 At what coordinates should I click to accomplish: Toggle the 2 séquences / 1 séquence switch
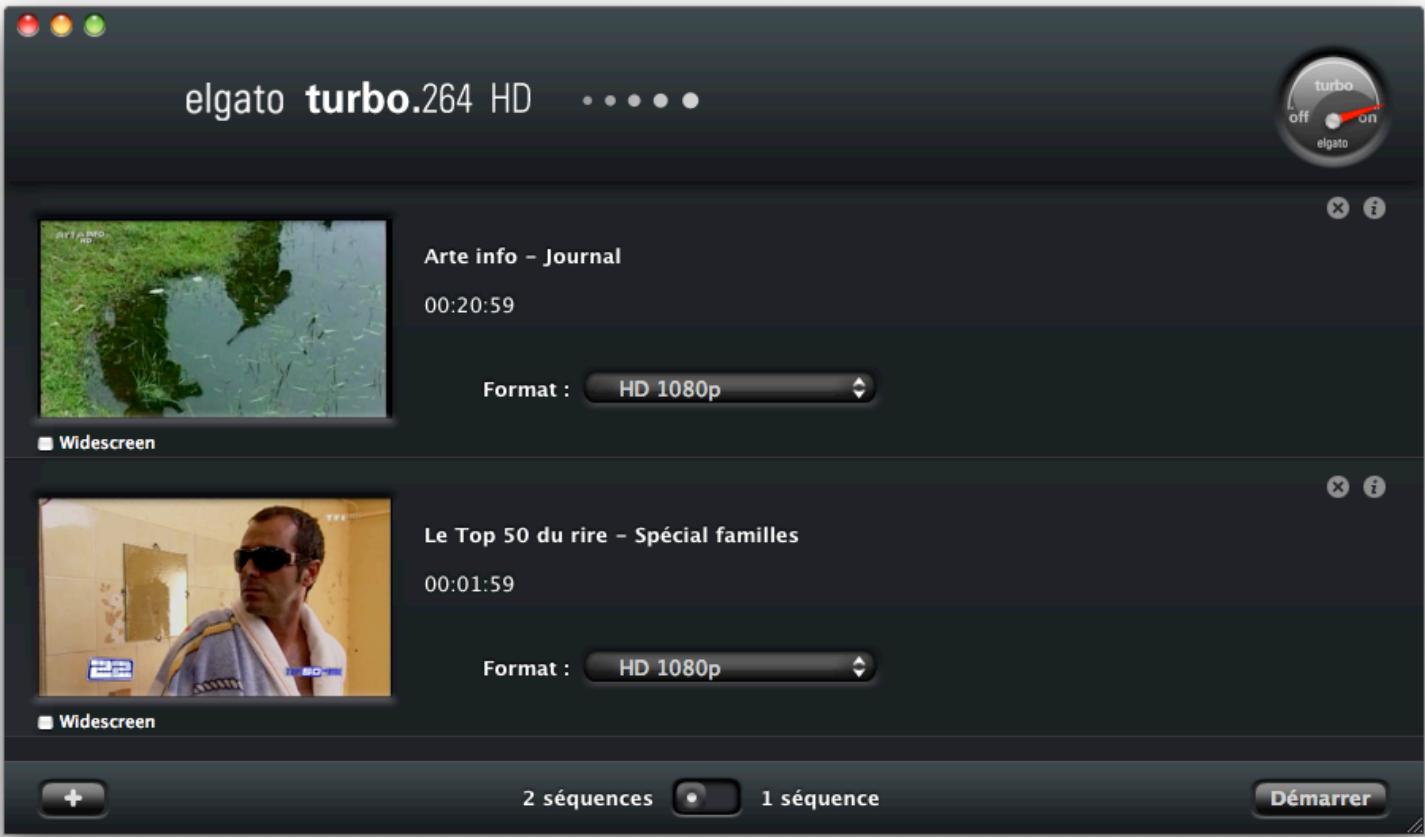[x=706, y=798]
